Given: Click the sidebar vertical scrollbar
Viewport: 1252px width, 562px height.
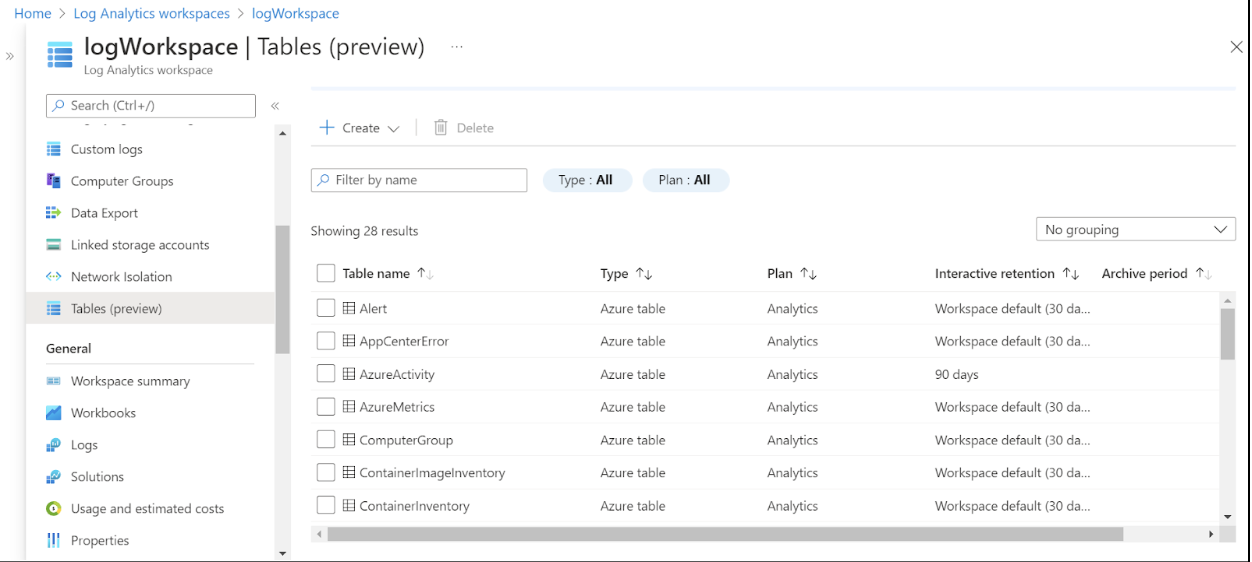Looking at the screenshot, I should (282, 290).
